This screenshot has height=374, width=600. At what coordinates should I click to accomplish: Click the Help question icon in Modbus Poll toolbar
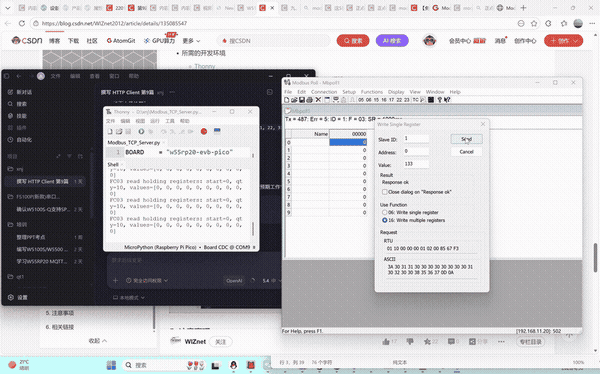click(439, 100)
